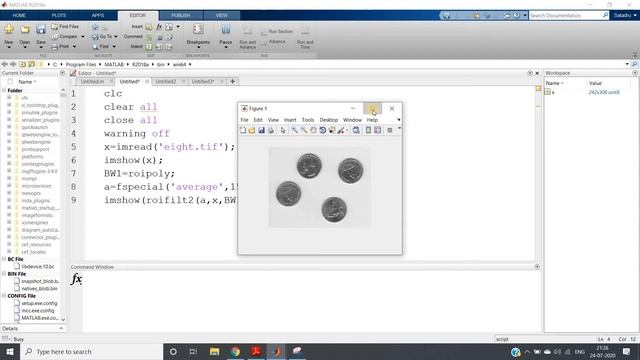Screen dimensions: 640x360
Task: Open the Adobe Acrobat taskbar icon
Action: 256,351
